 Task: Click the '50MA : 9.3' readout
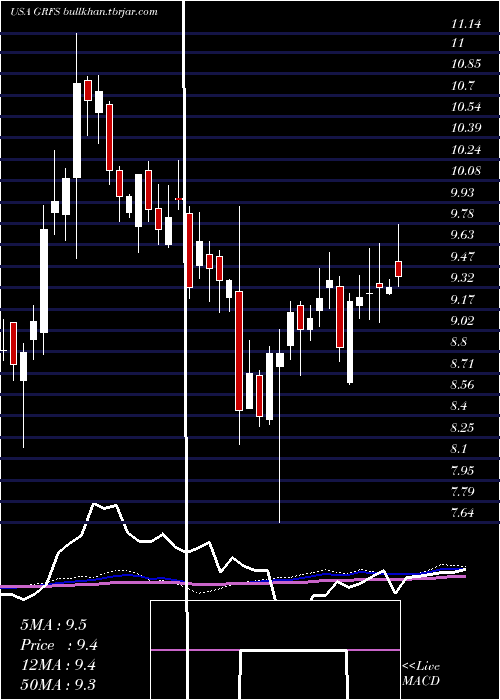point(58,684)
